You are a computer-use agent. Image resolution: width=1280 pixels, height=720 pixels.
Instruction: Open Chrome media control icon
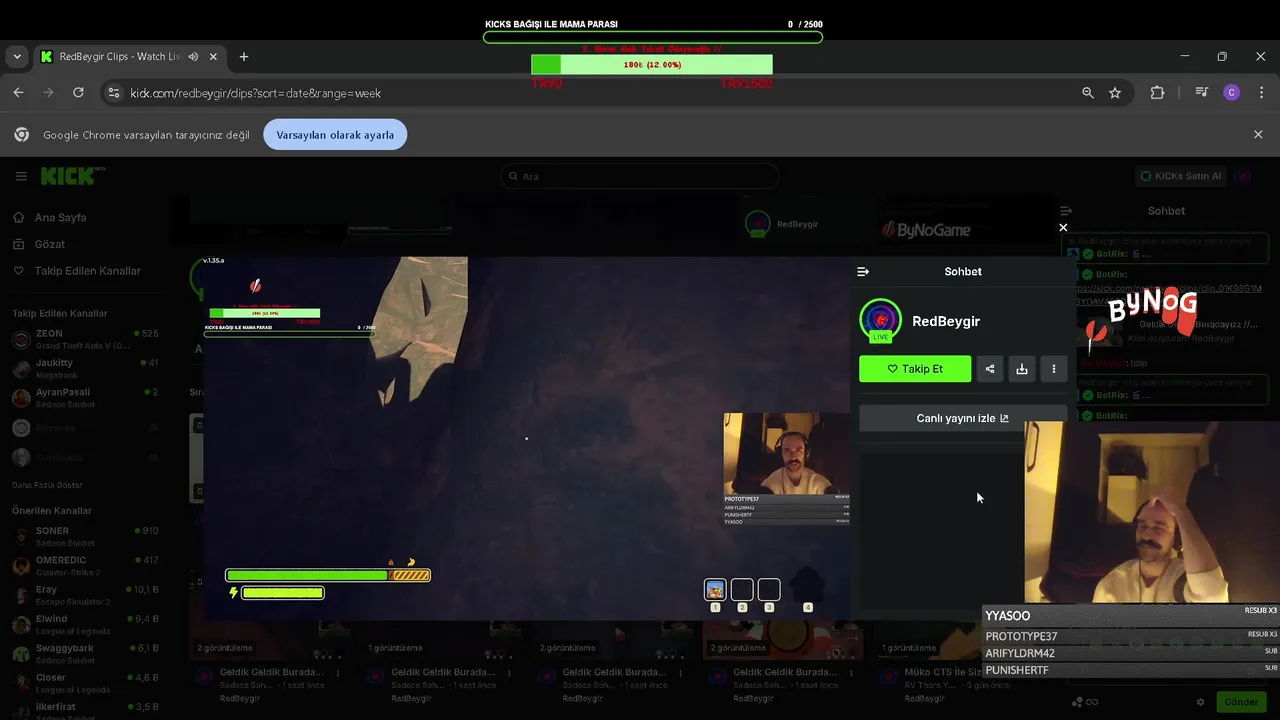(x=1201, y=93)
